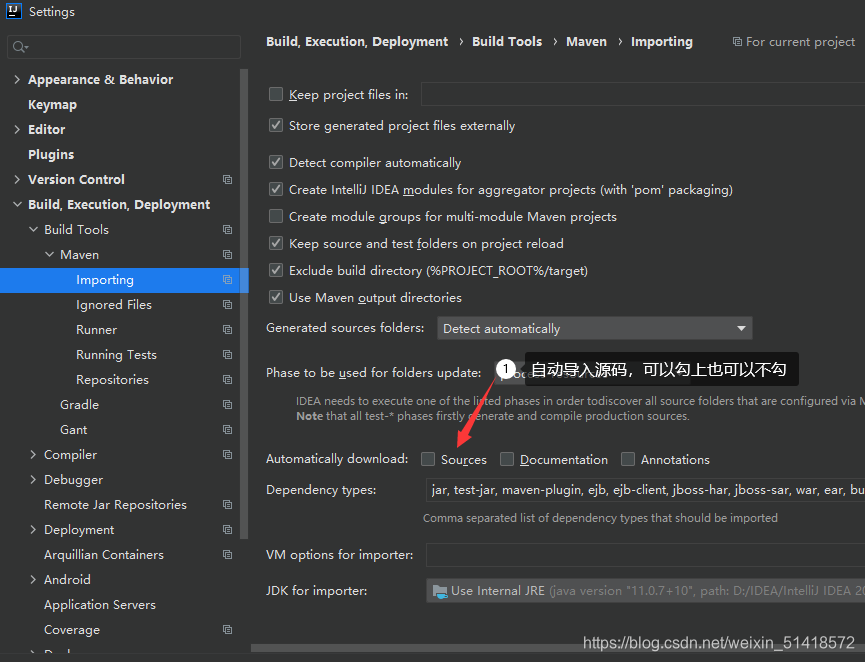Expand the Compiler node
The width and height of the screenshot is (865, 662).
(33, 455)
